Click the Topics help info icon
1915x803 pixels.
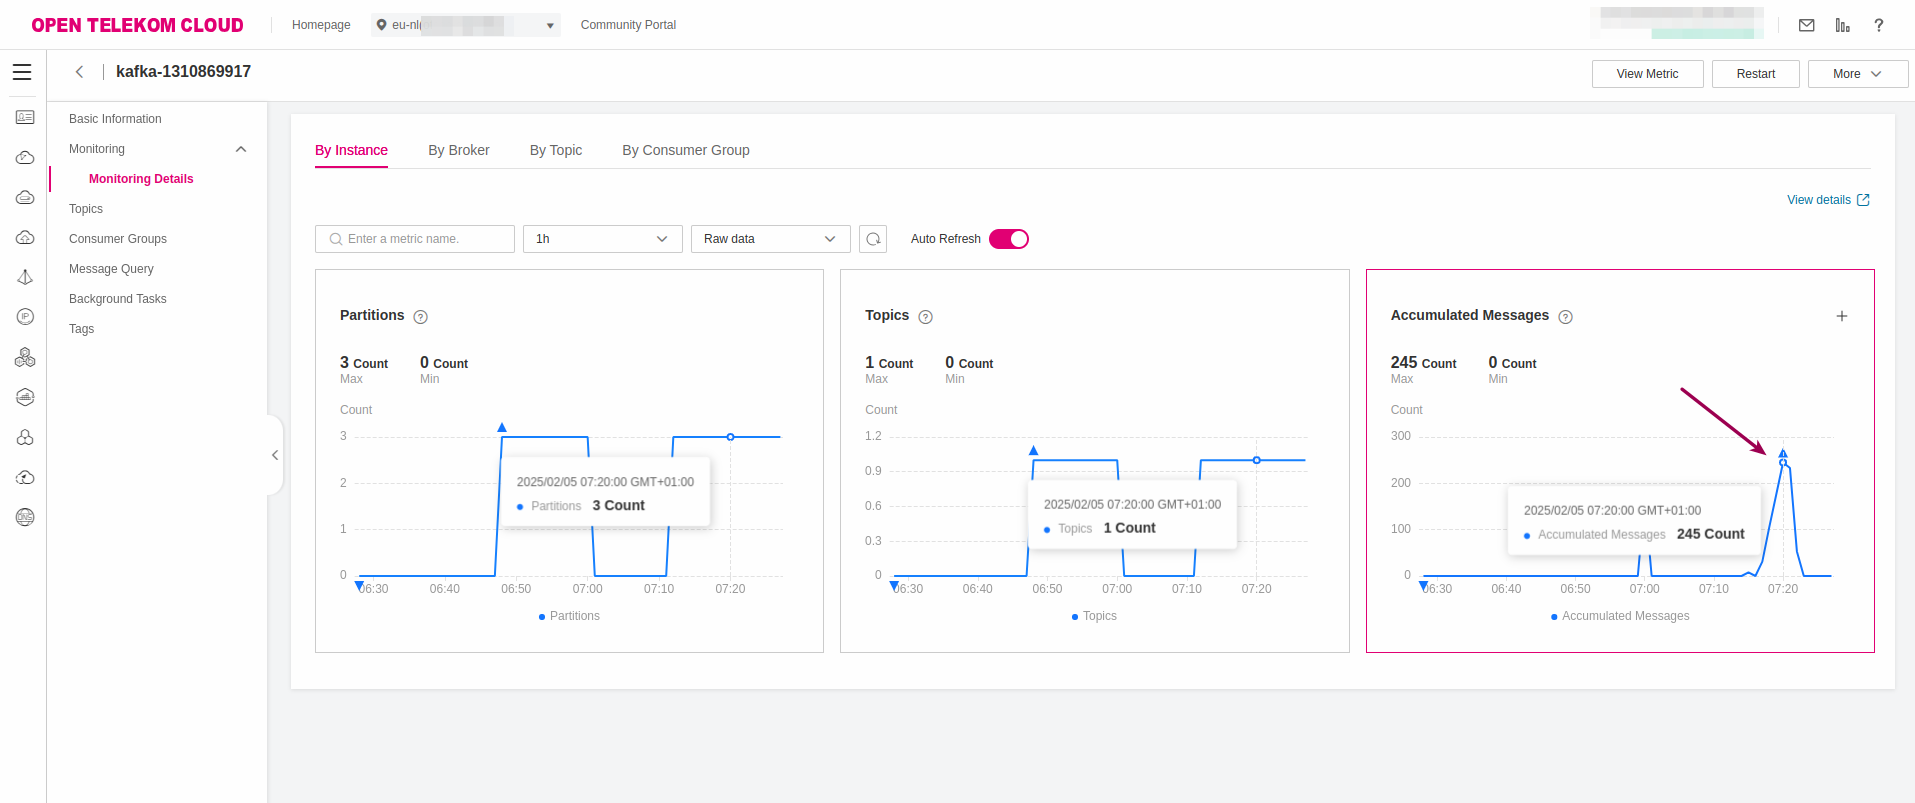coord(925,317)
